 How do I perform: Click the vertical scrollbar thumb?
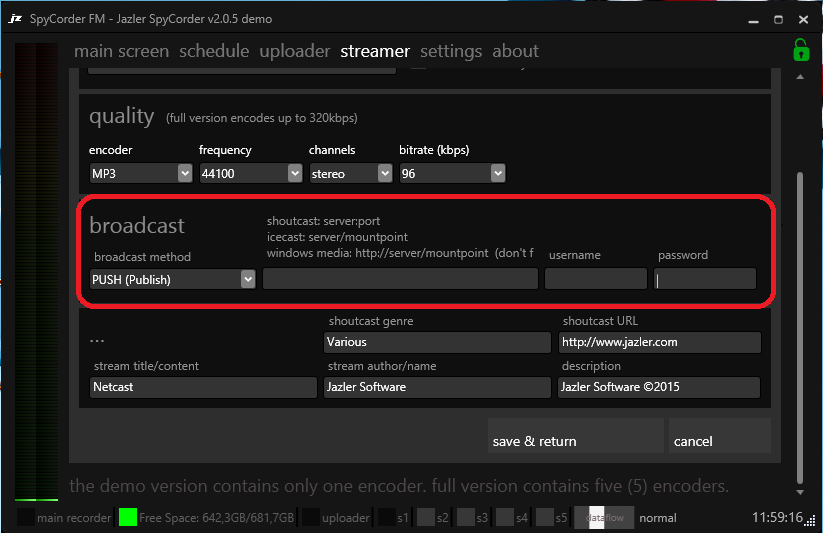click(x=800, y=328)
